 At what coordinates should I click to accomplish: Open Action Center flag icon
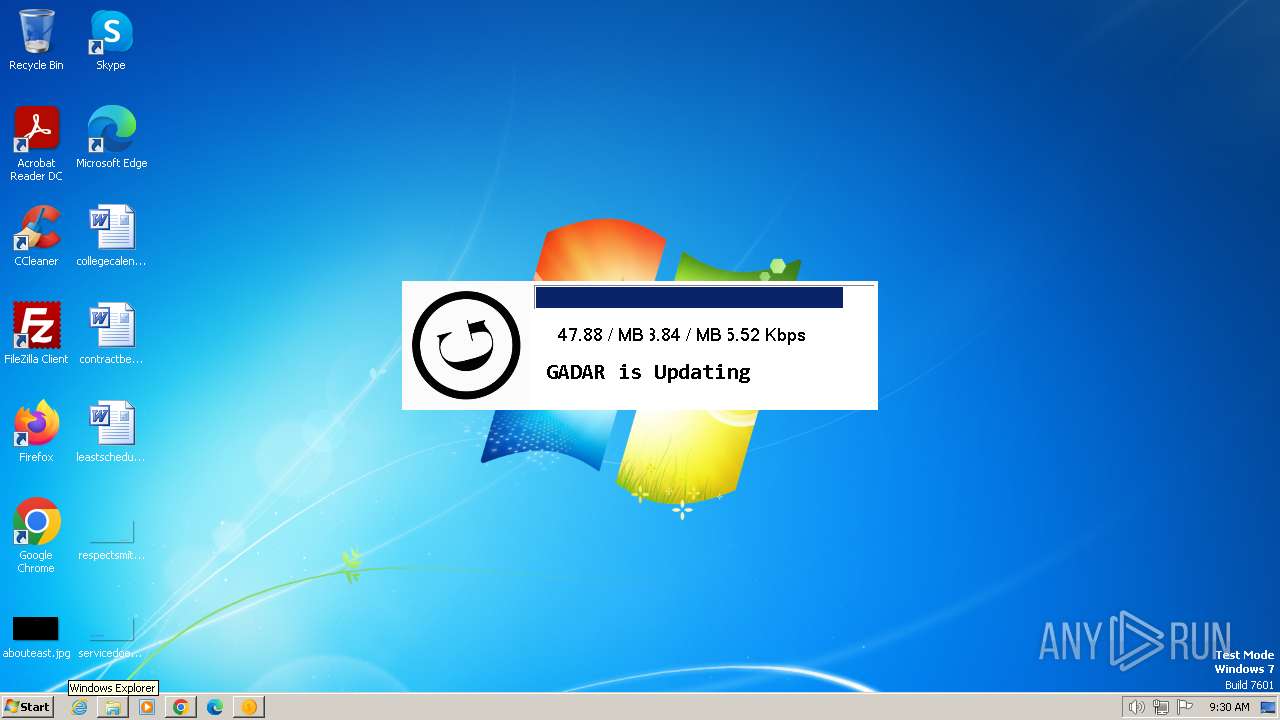click(x=1186, y=707)
